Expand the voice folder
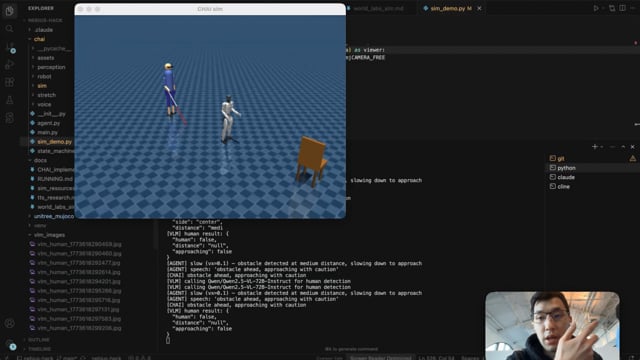The image size is (640, 360). point(44,104)
